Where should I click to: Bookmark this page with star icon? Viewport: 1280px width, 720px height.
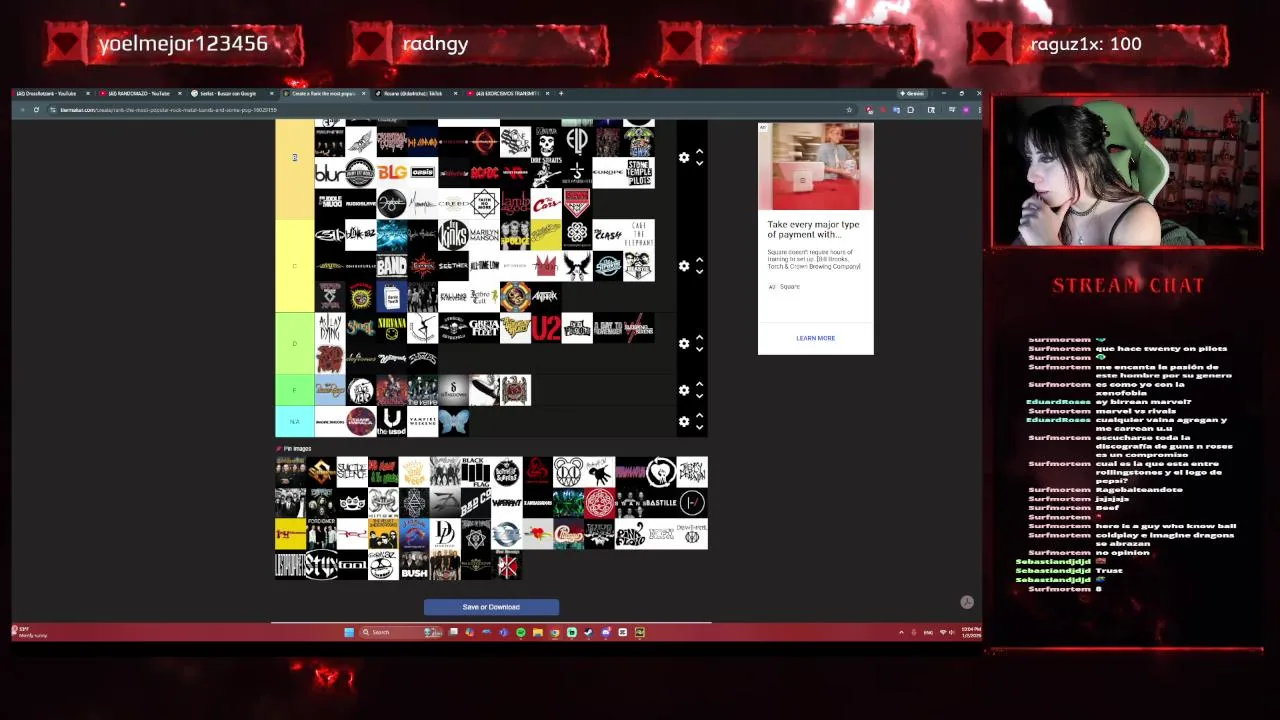tap(849, 110)
